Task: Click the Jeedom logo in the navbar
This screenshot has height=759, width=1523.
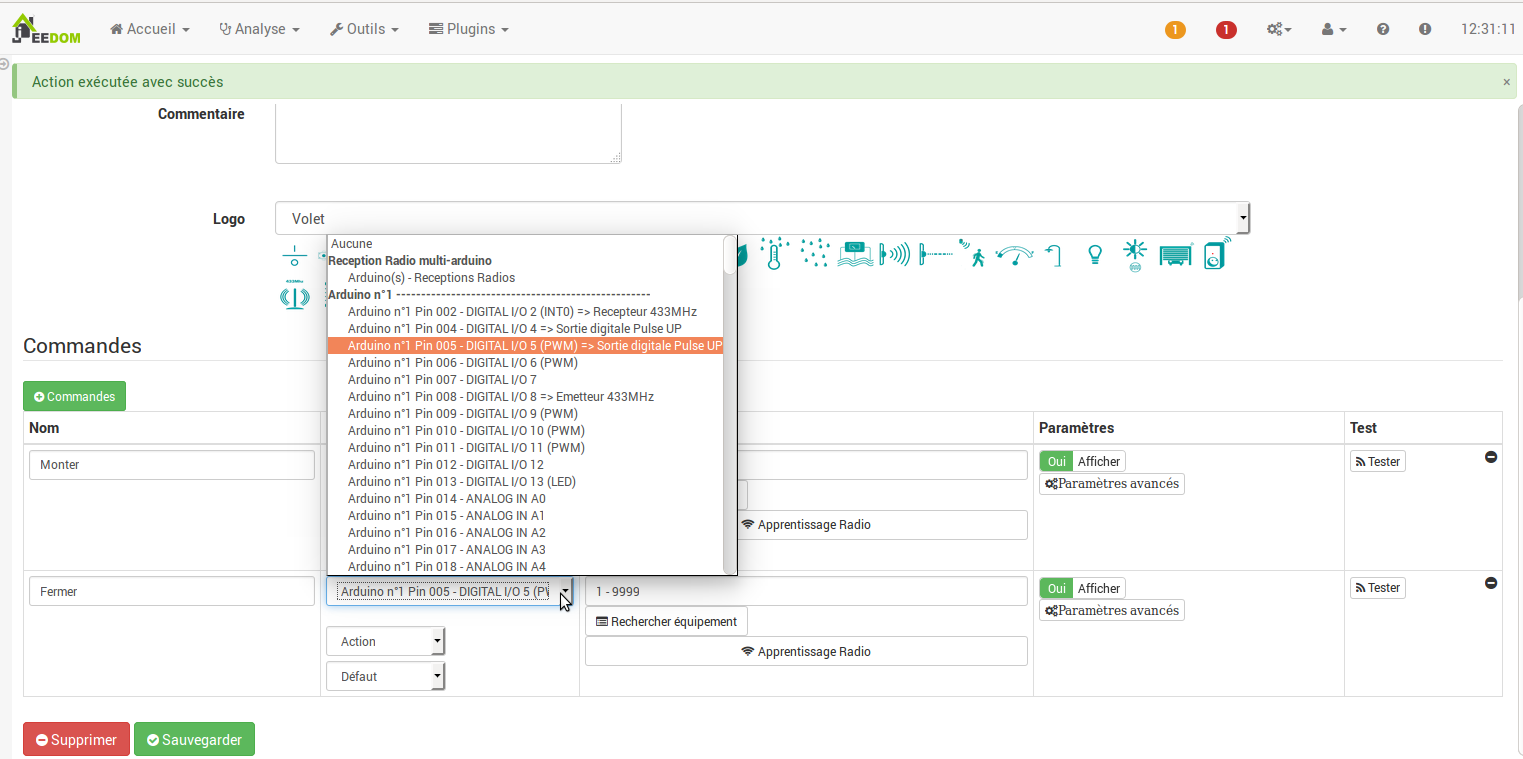Action: click(46, 29)
